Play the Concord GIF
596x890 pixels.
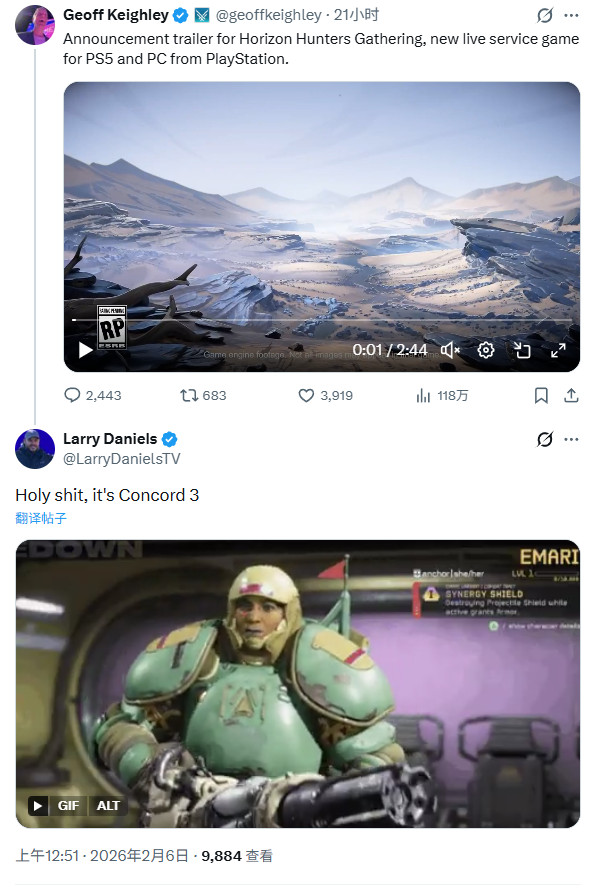37,805
